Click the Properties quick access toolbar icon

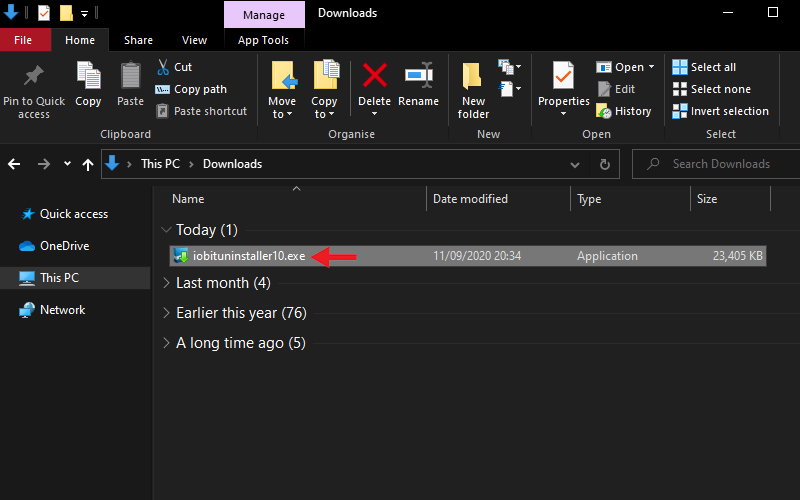click(x=44, y=13)
